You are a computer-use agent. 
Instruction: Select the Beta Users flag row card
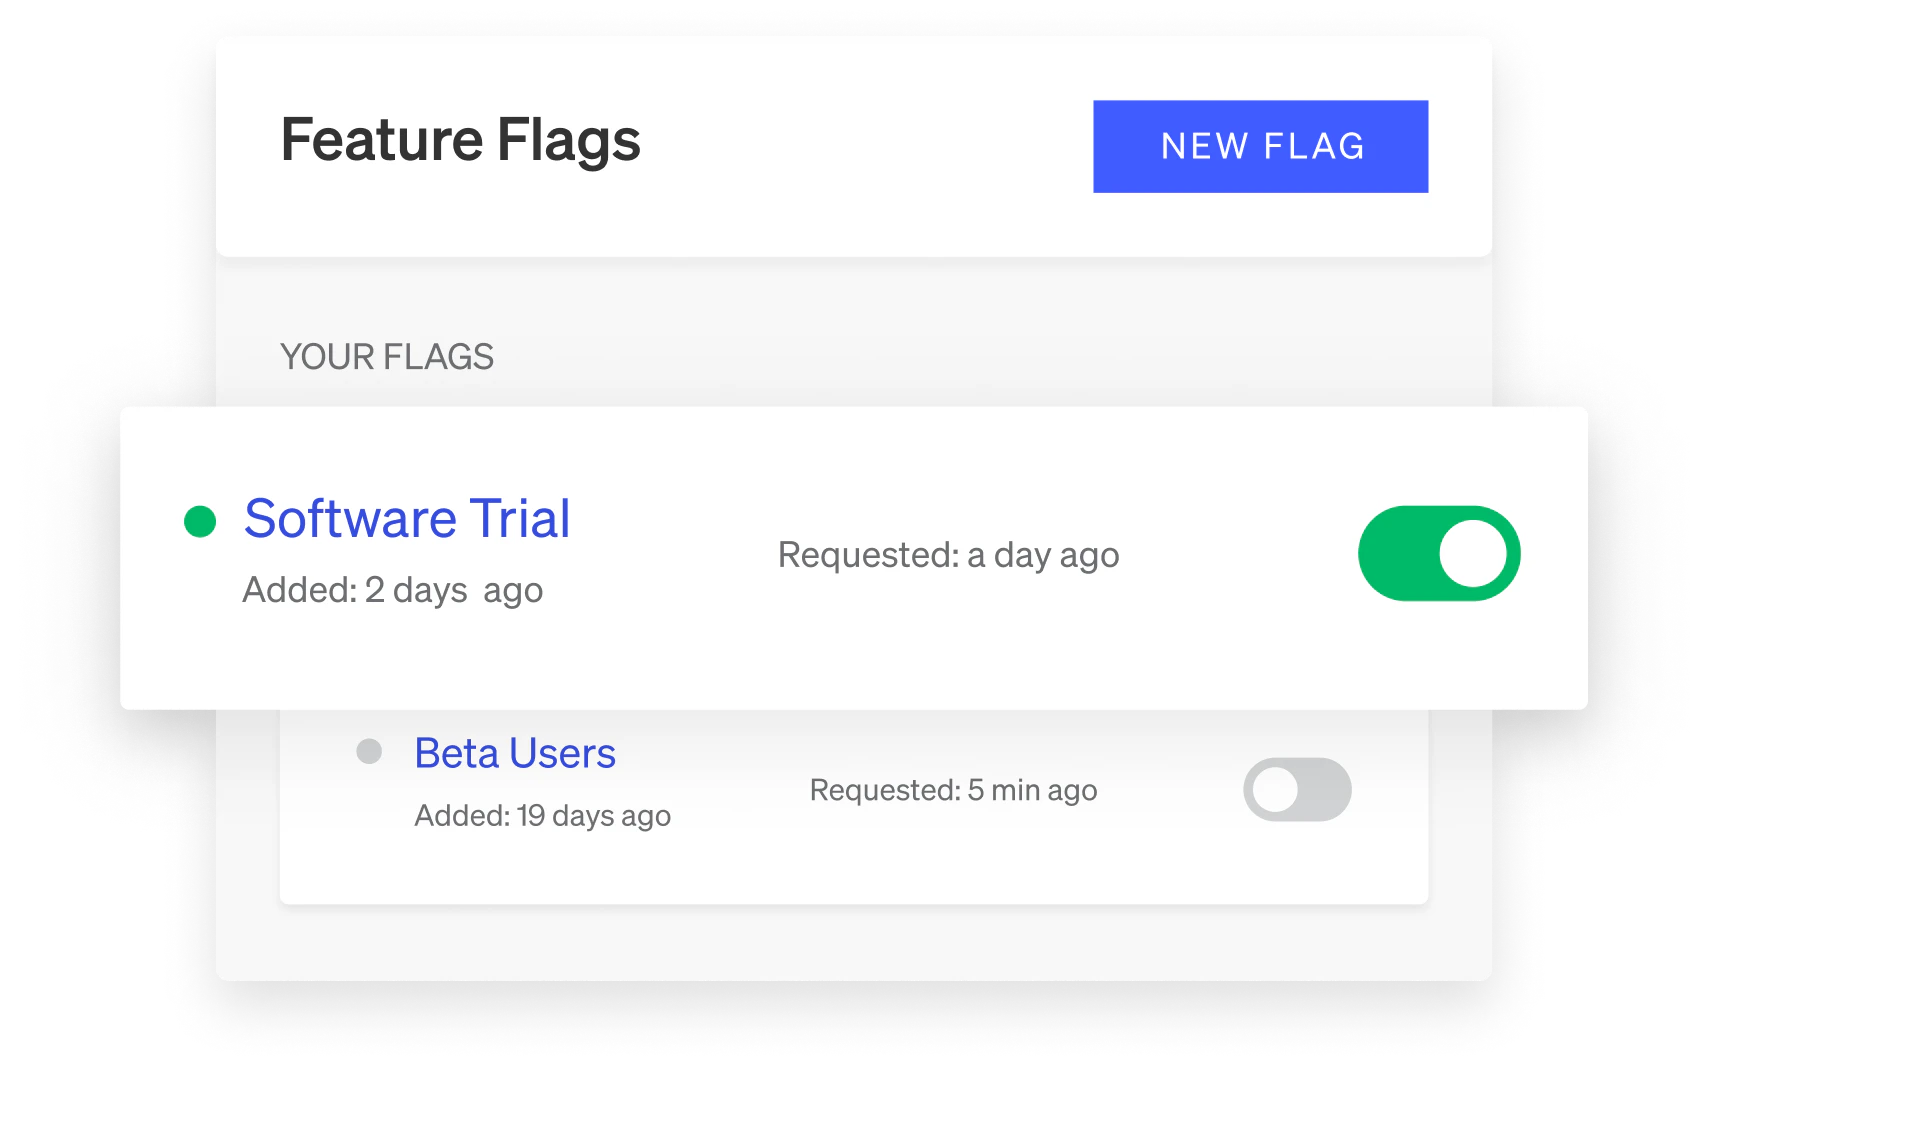(x=854, y=808)
